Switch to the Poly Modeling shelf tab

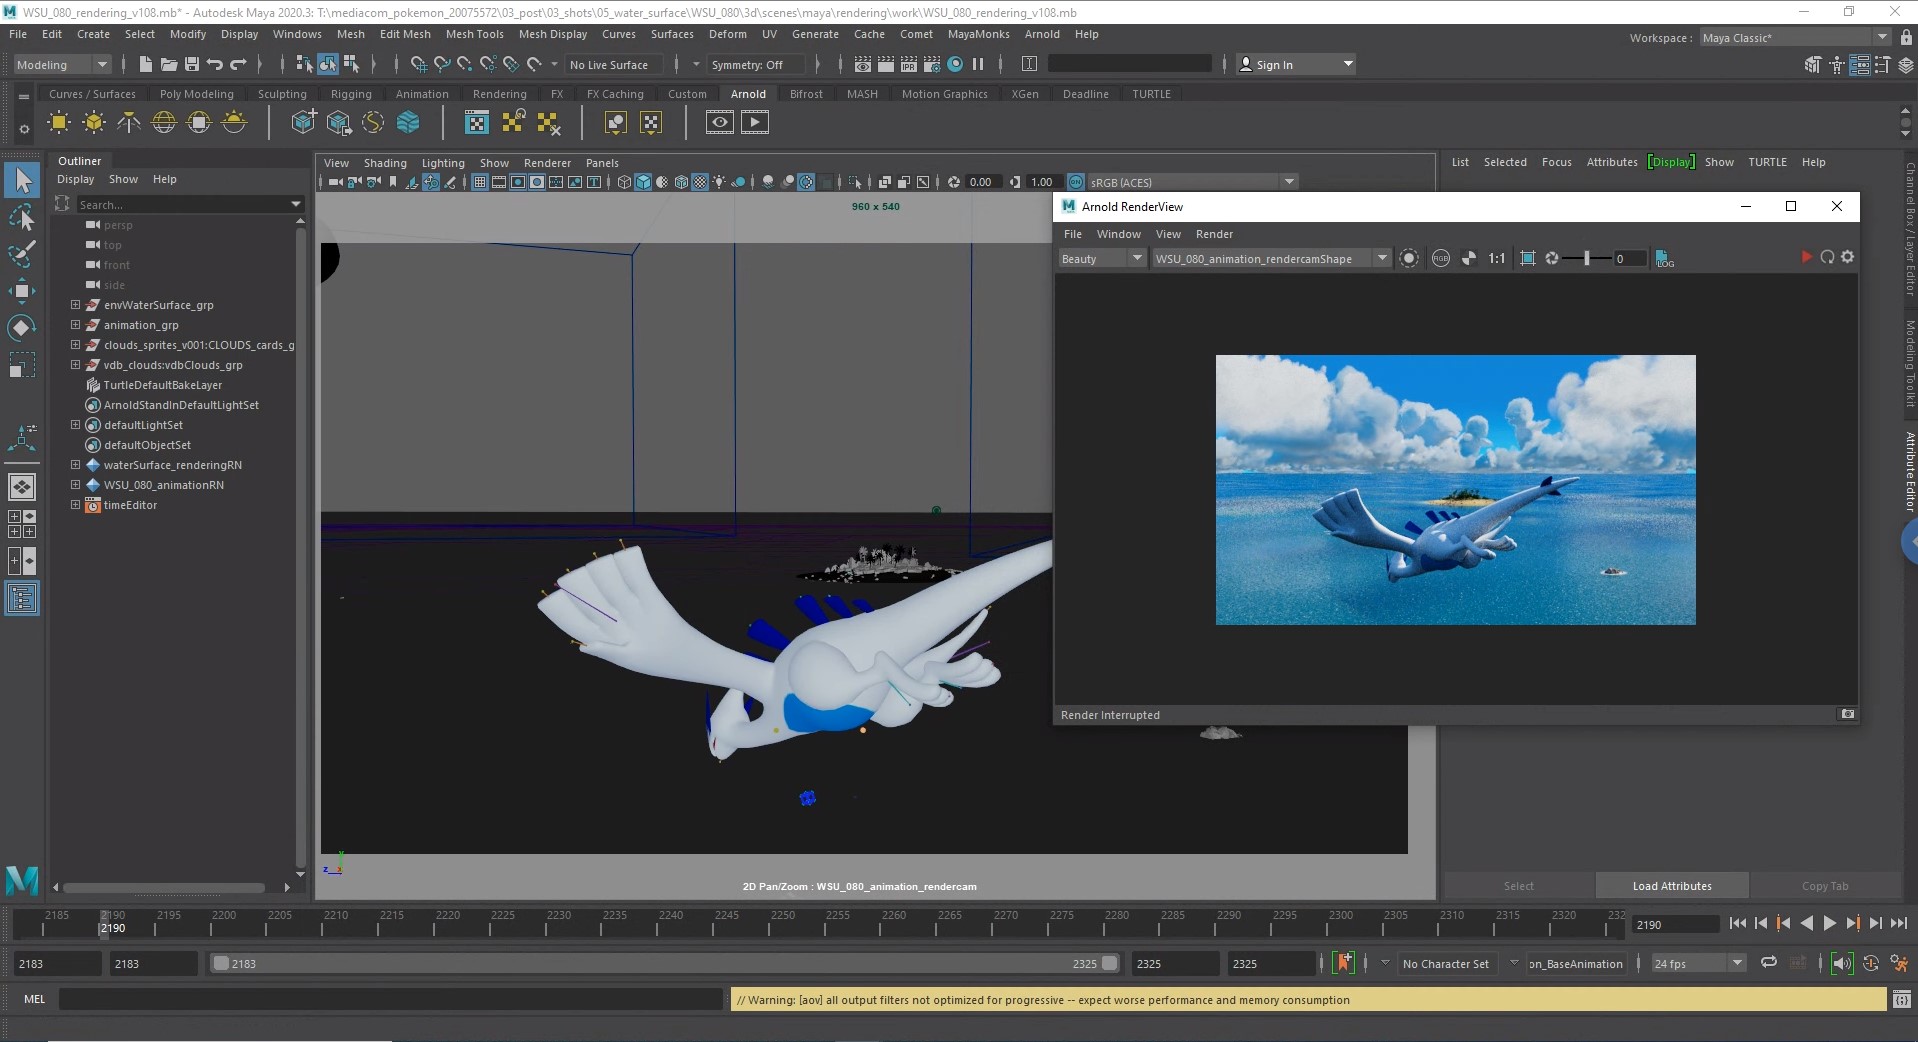pos(197,94)
